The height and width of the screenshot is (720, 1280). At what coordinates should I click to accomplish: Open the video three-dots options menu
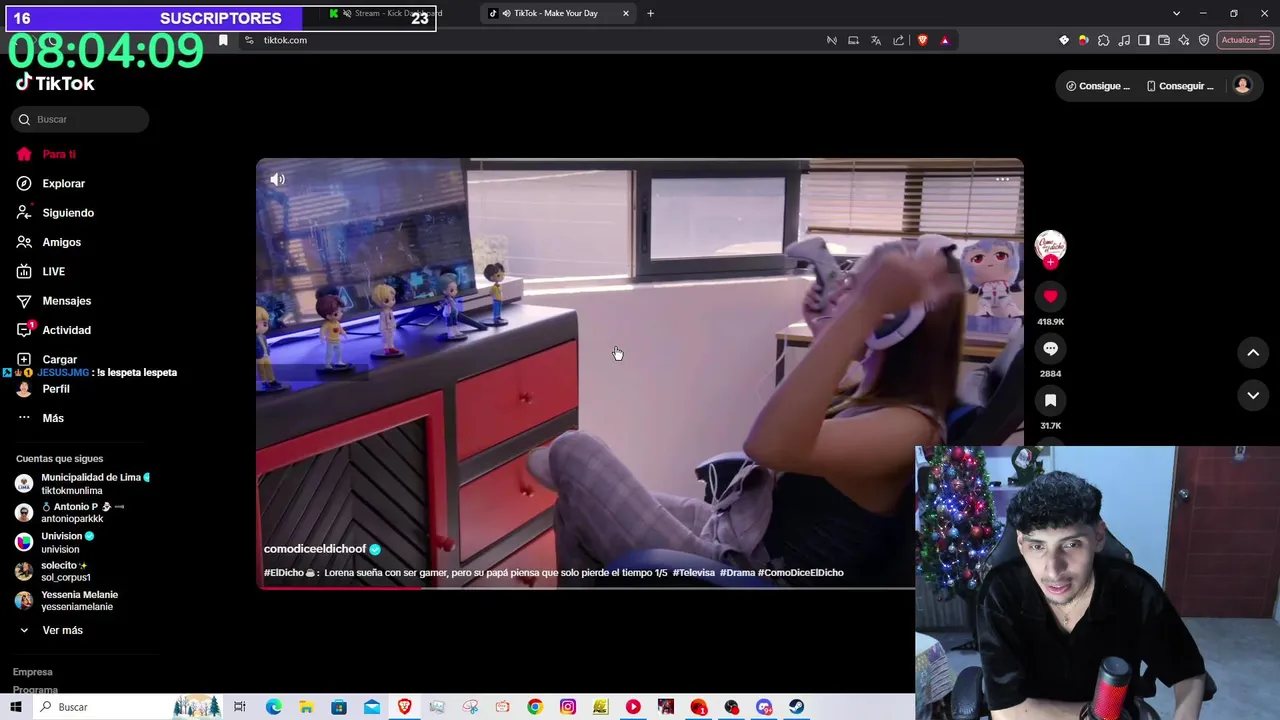pos(1002,180)
